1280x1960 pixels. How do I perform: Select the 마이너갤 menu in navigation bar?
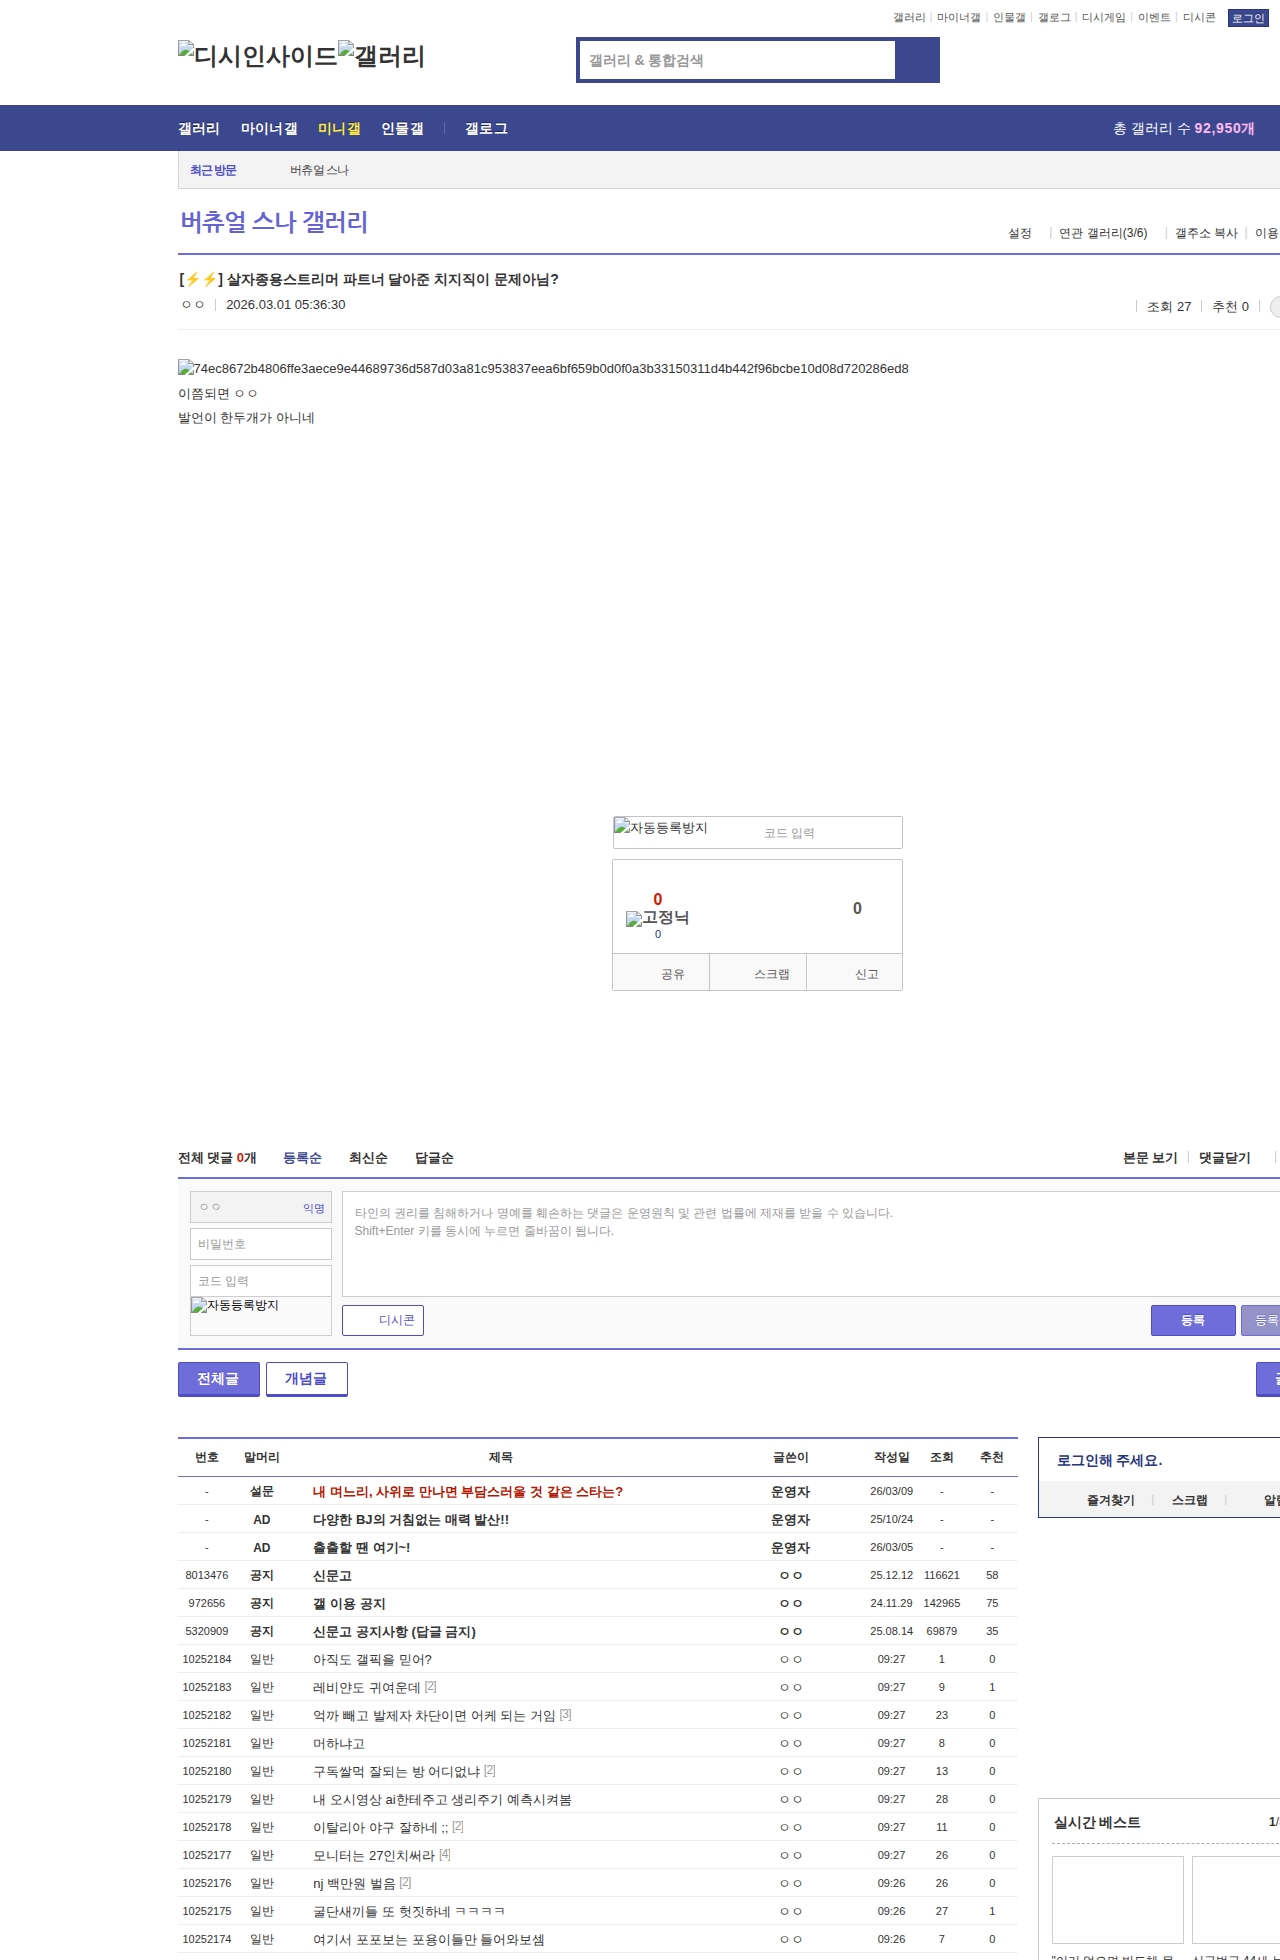coord(269,129)
